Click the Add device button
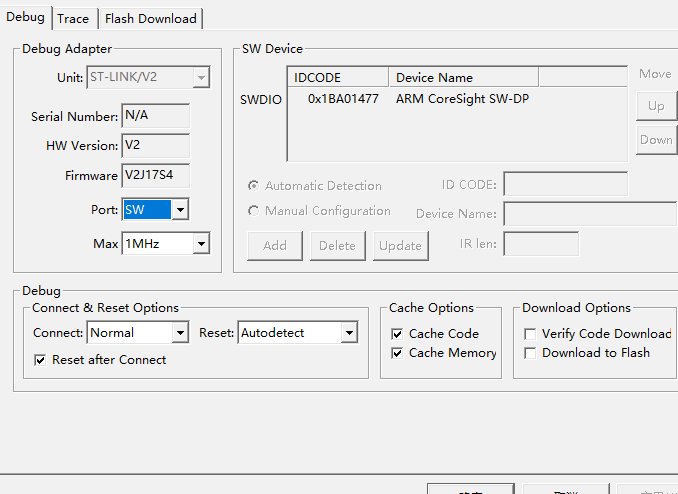 (275, 246)
